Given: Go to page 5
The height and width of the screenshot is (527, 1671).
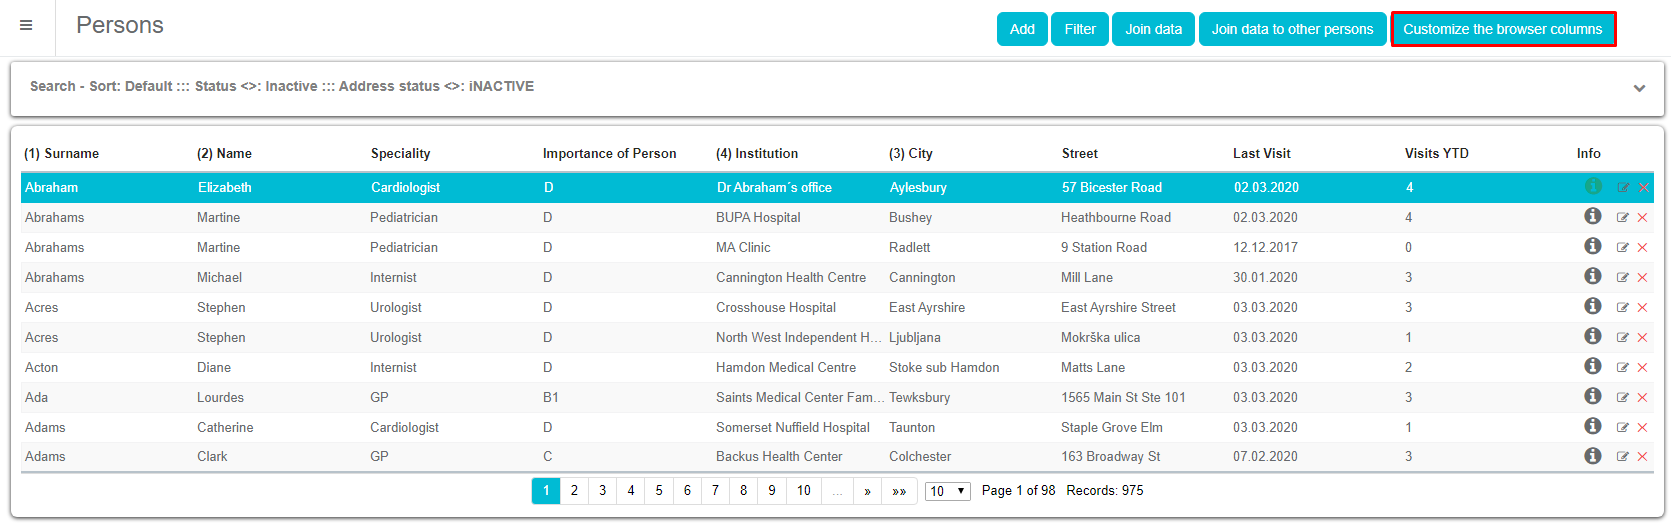Looking at the screenshot, I should click(x=659, y=491).
